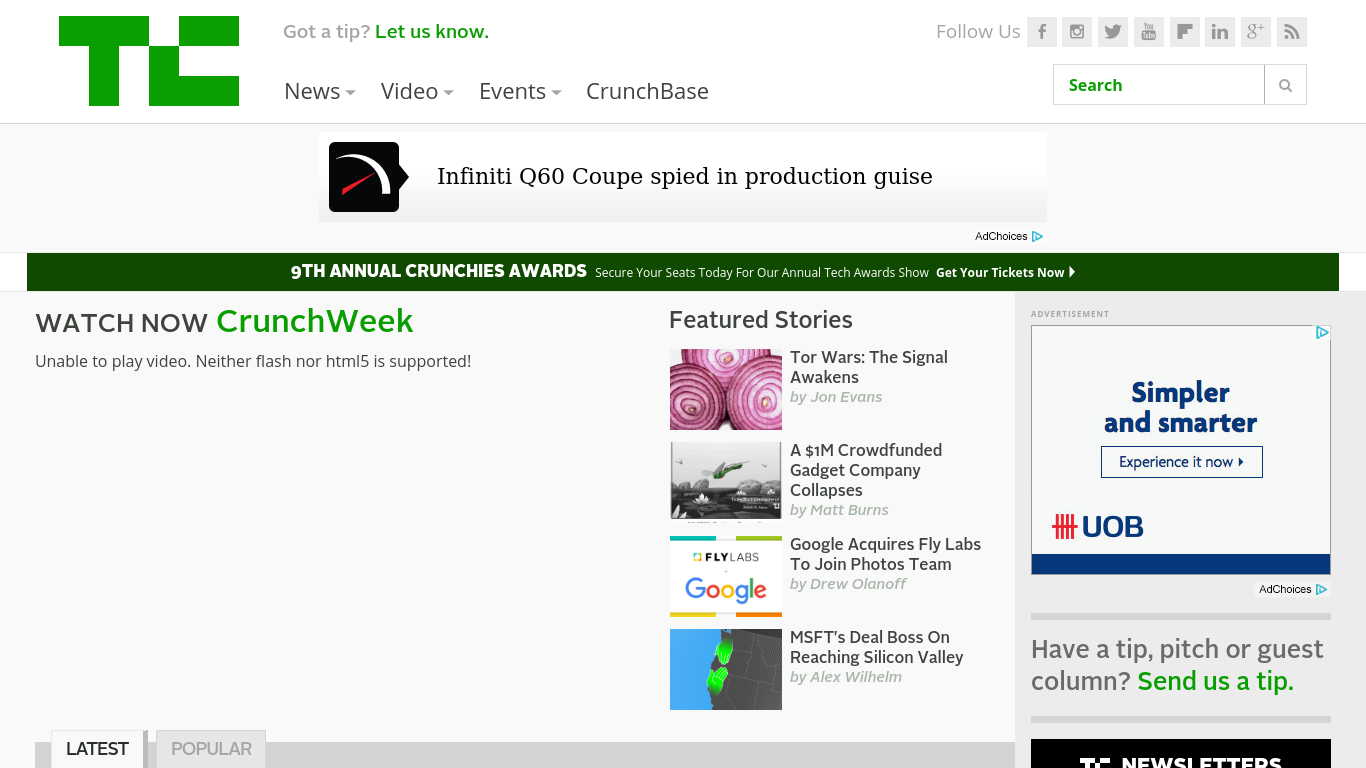Open the CrunchBase menu item
This screenshot has width=1366, height=768.
click(647, 91)
